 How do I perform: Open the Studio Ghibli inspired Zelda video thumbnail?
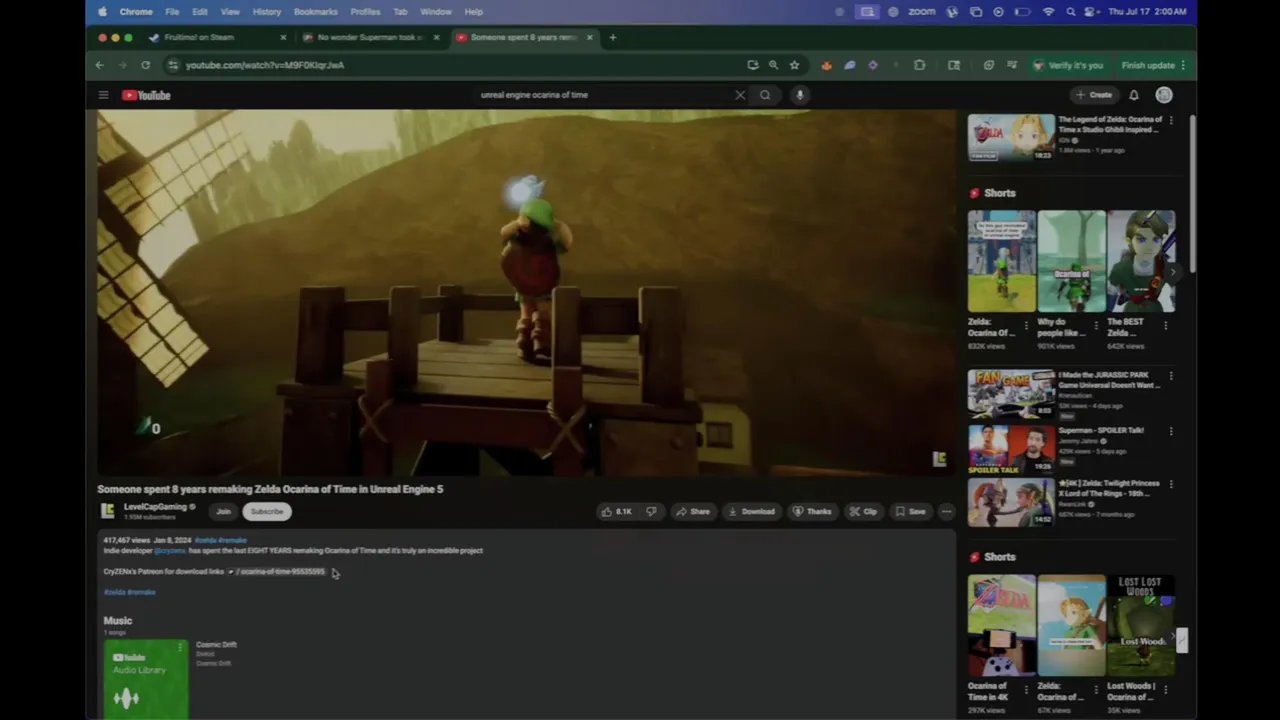coord(1011,137)
